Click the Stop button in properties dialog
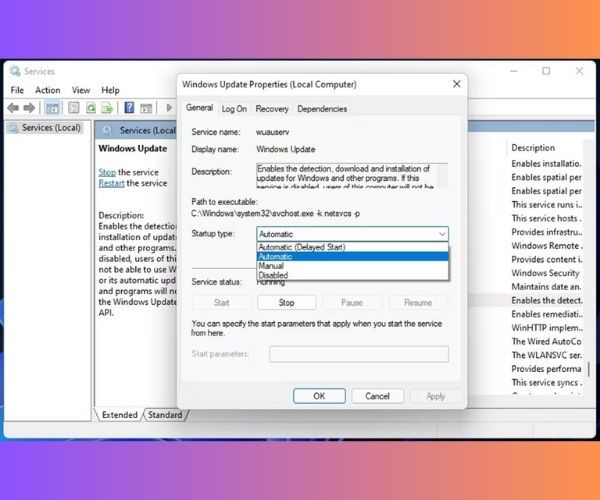The width and height of the screenshot is (600, 500). 287,303
